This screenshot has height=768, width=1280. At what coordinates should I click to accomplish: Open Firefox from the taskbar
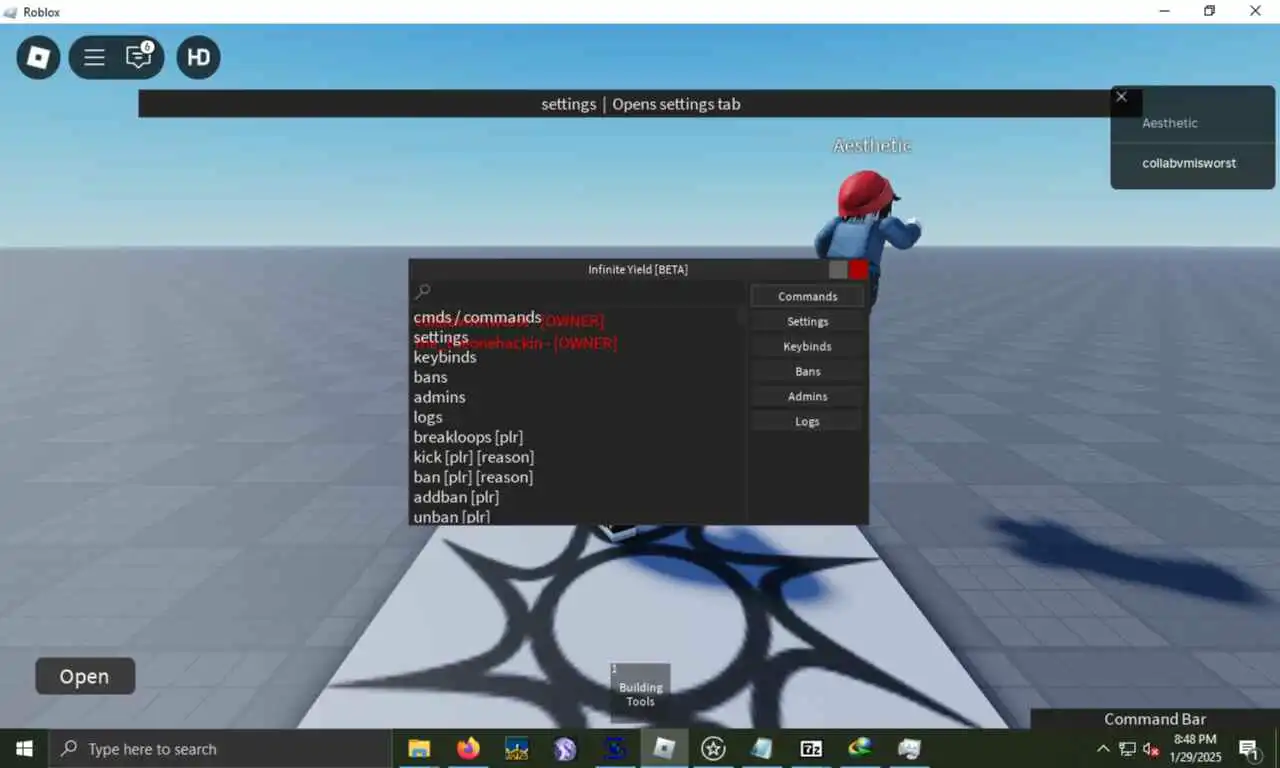tap(468, 748)
